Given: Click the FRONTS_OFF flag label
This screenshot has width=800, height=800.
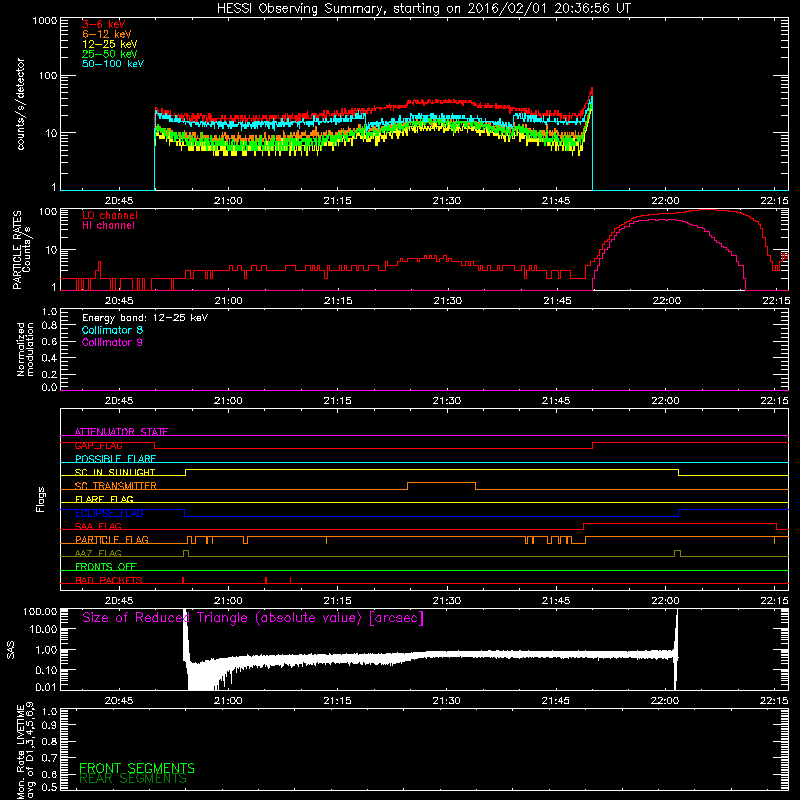Looking at the screenshot, I should (106, 567).
